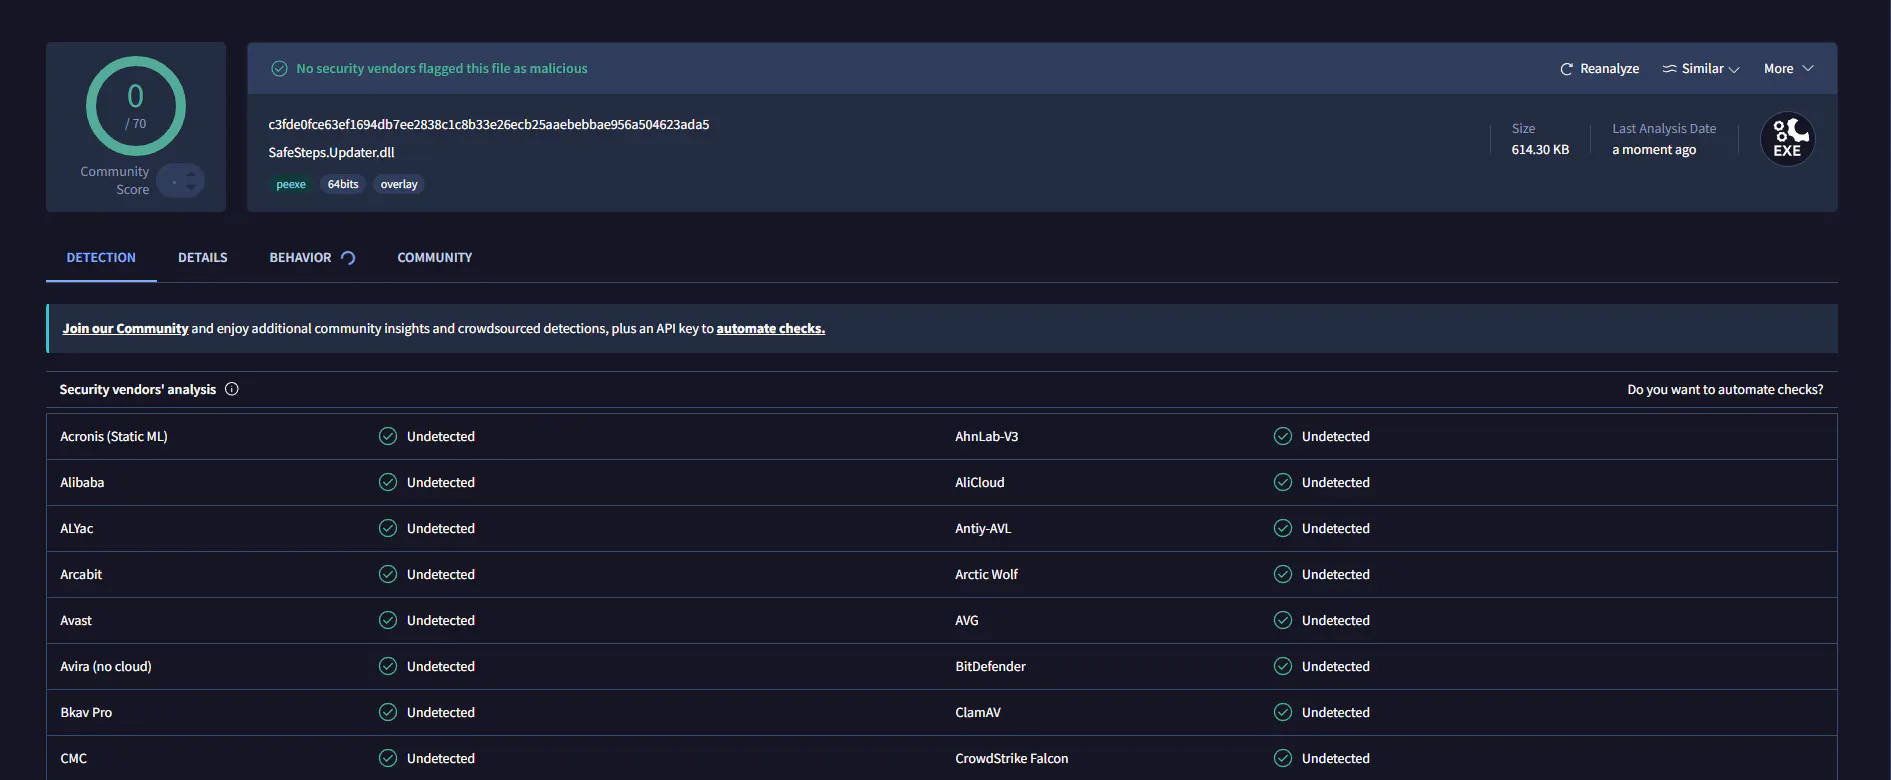Screen dimensions: 1891x780
Task: Click the Arcabit undetected check icon
Action: pyautogui.click(x=388, y=574)
